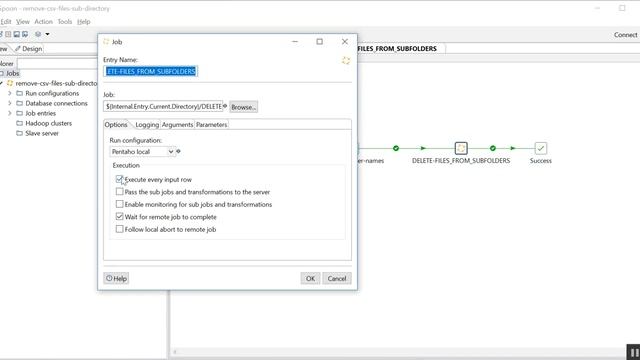
Task: Close the Job dialog with the X button
Action: tap(345, 42)
